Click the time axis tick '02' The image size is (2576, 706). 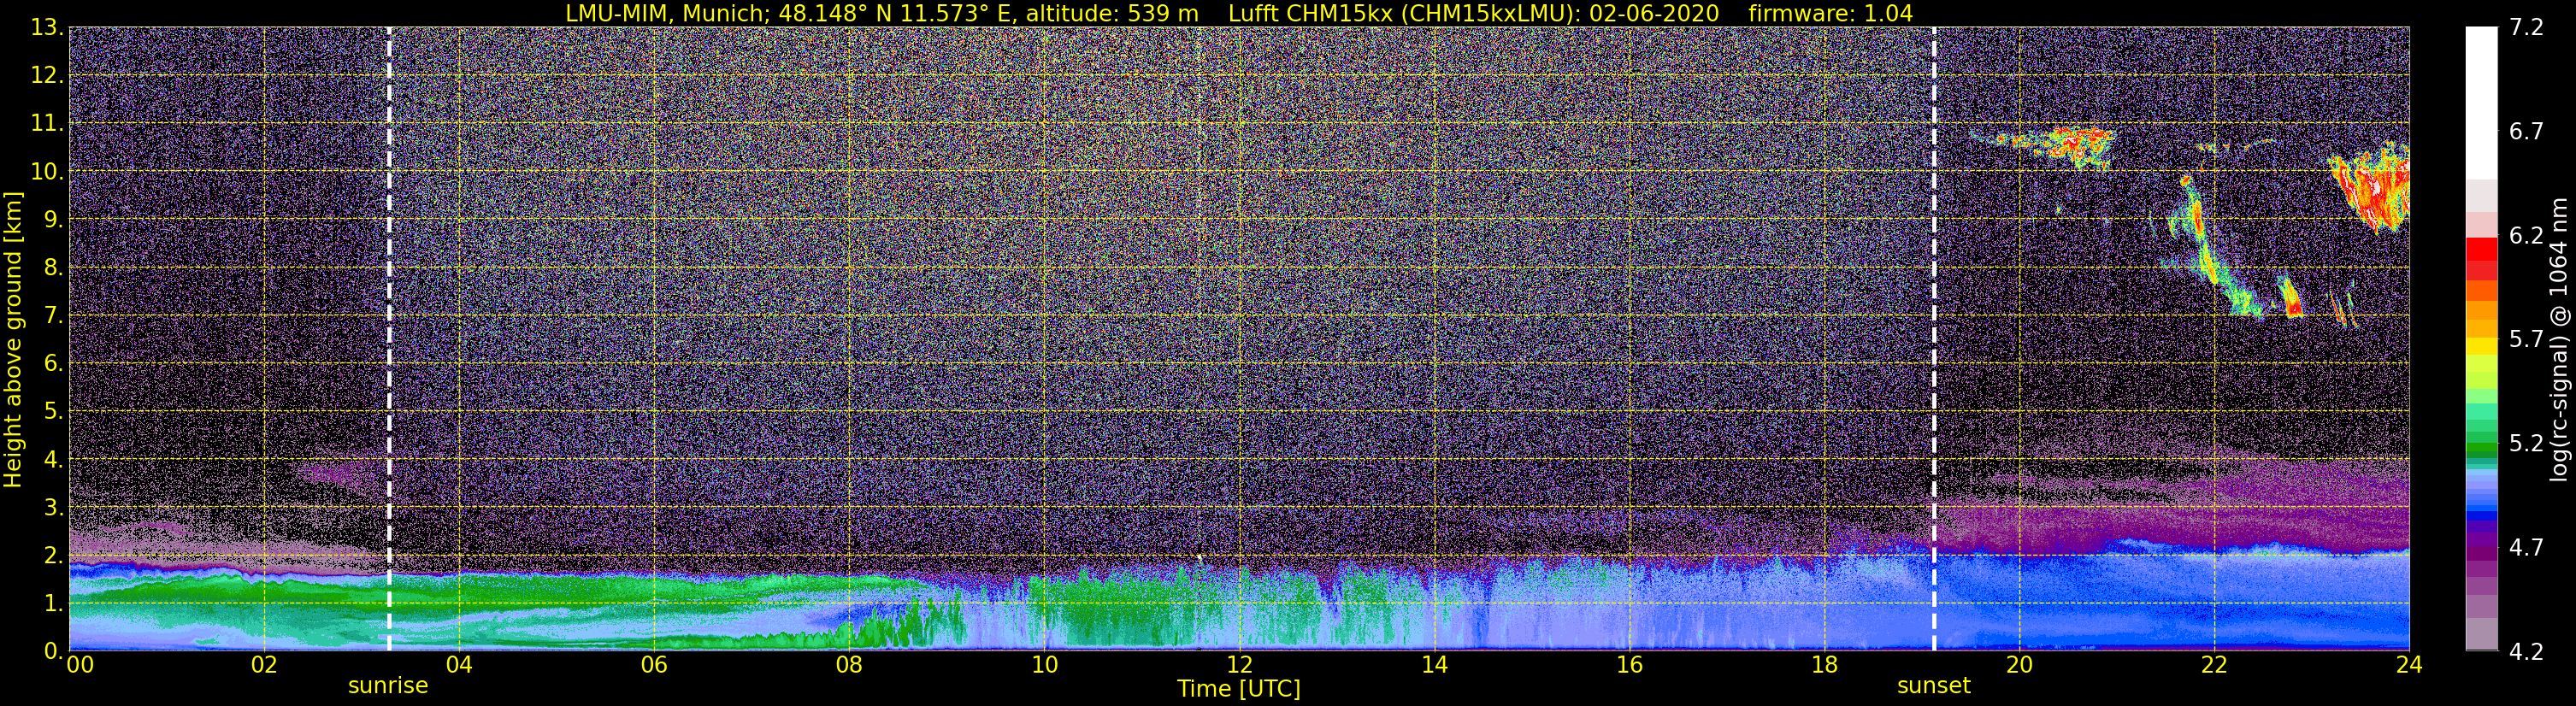(263, 665)
